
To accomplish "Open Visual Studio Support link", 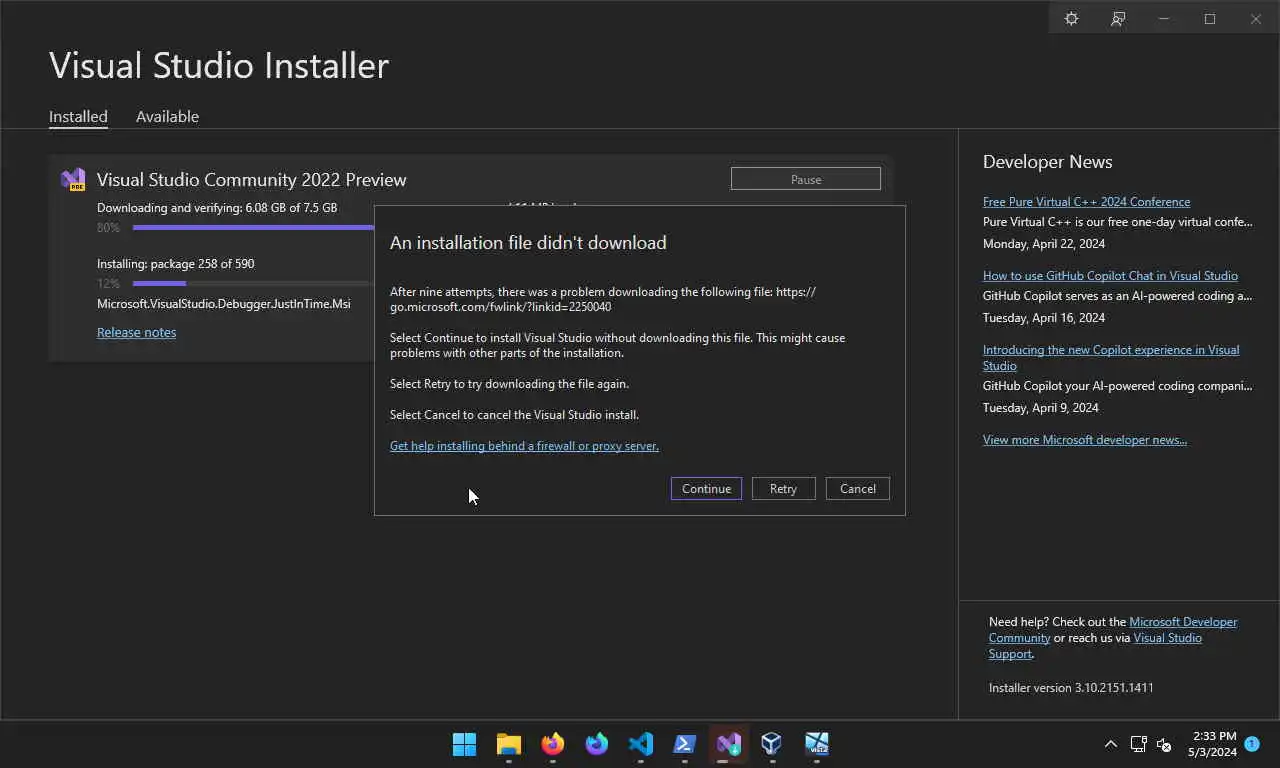I will [1095, 646].
